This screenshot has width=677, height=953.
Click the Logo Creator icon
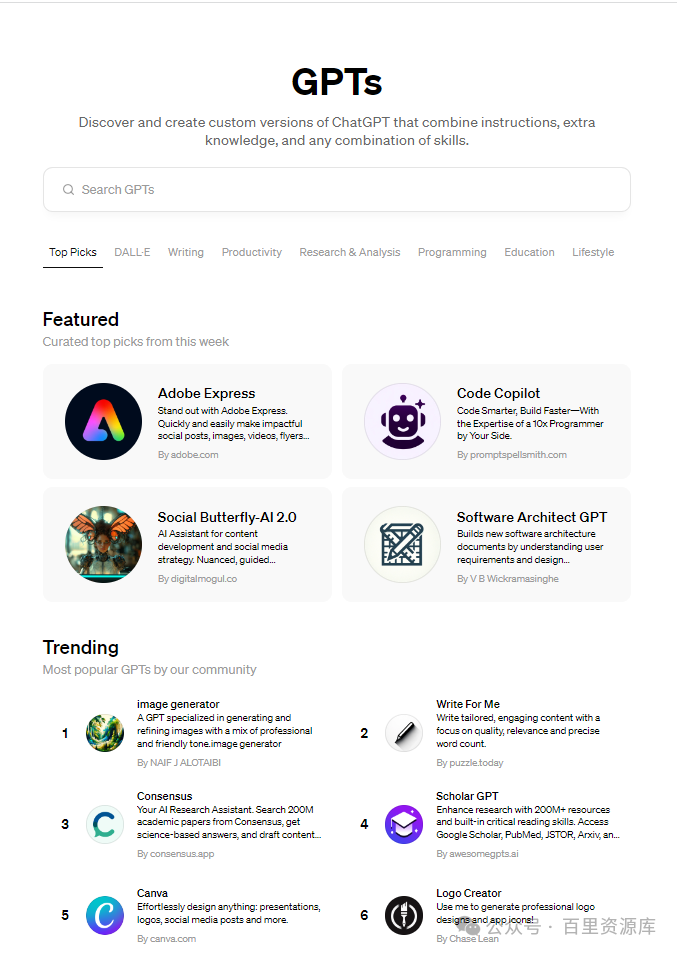pos(404,915)
